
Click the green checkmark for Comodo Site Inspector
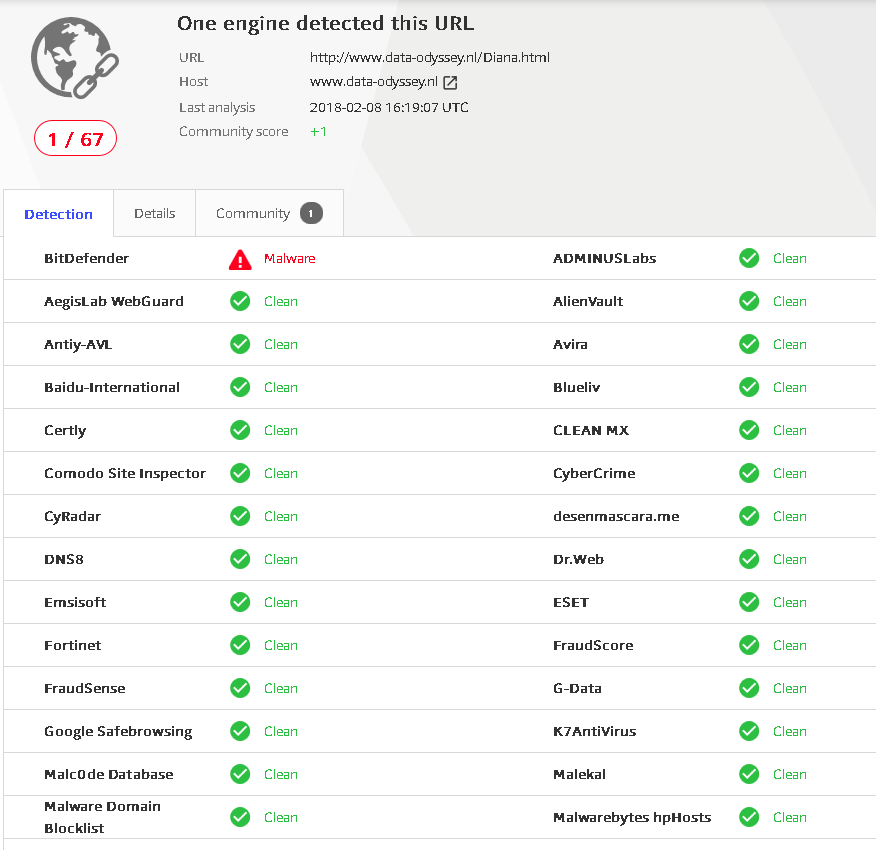pyautogui.click(x=240, y=473)
